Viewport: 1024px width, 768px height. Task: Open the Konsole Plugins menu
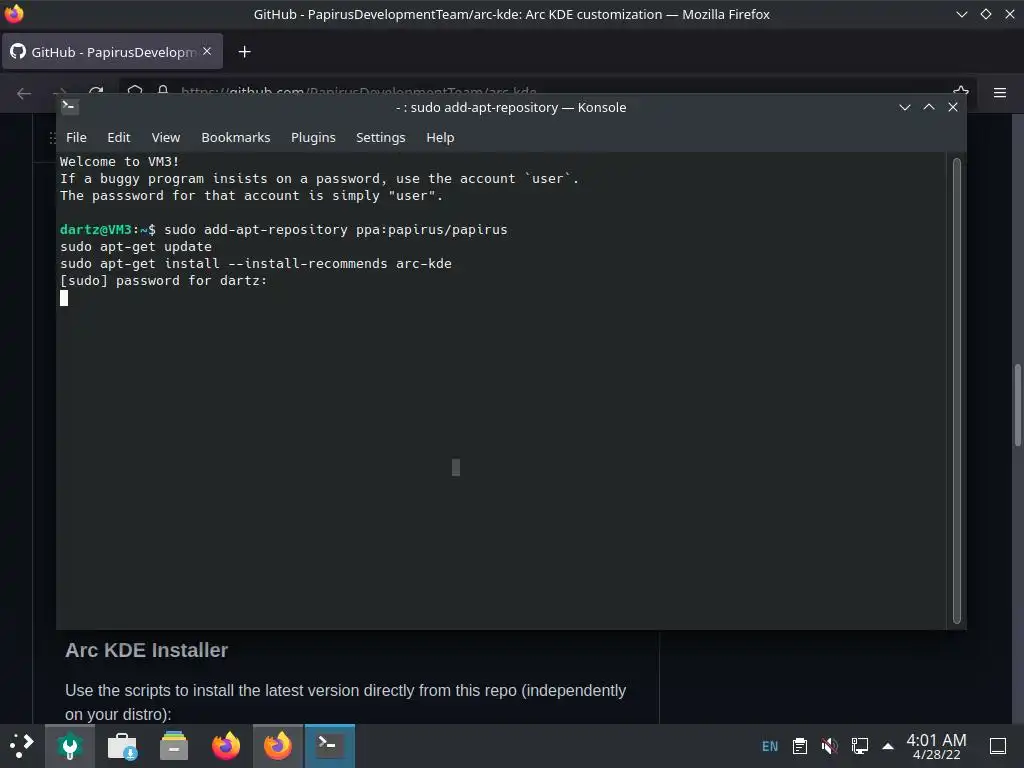pyautogui.click(x=313, y=138)
